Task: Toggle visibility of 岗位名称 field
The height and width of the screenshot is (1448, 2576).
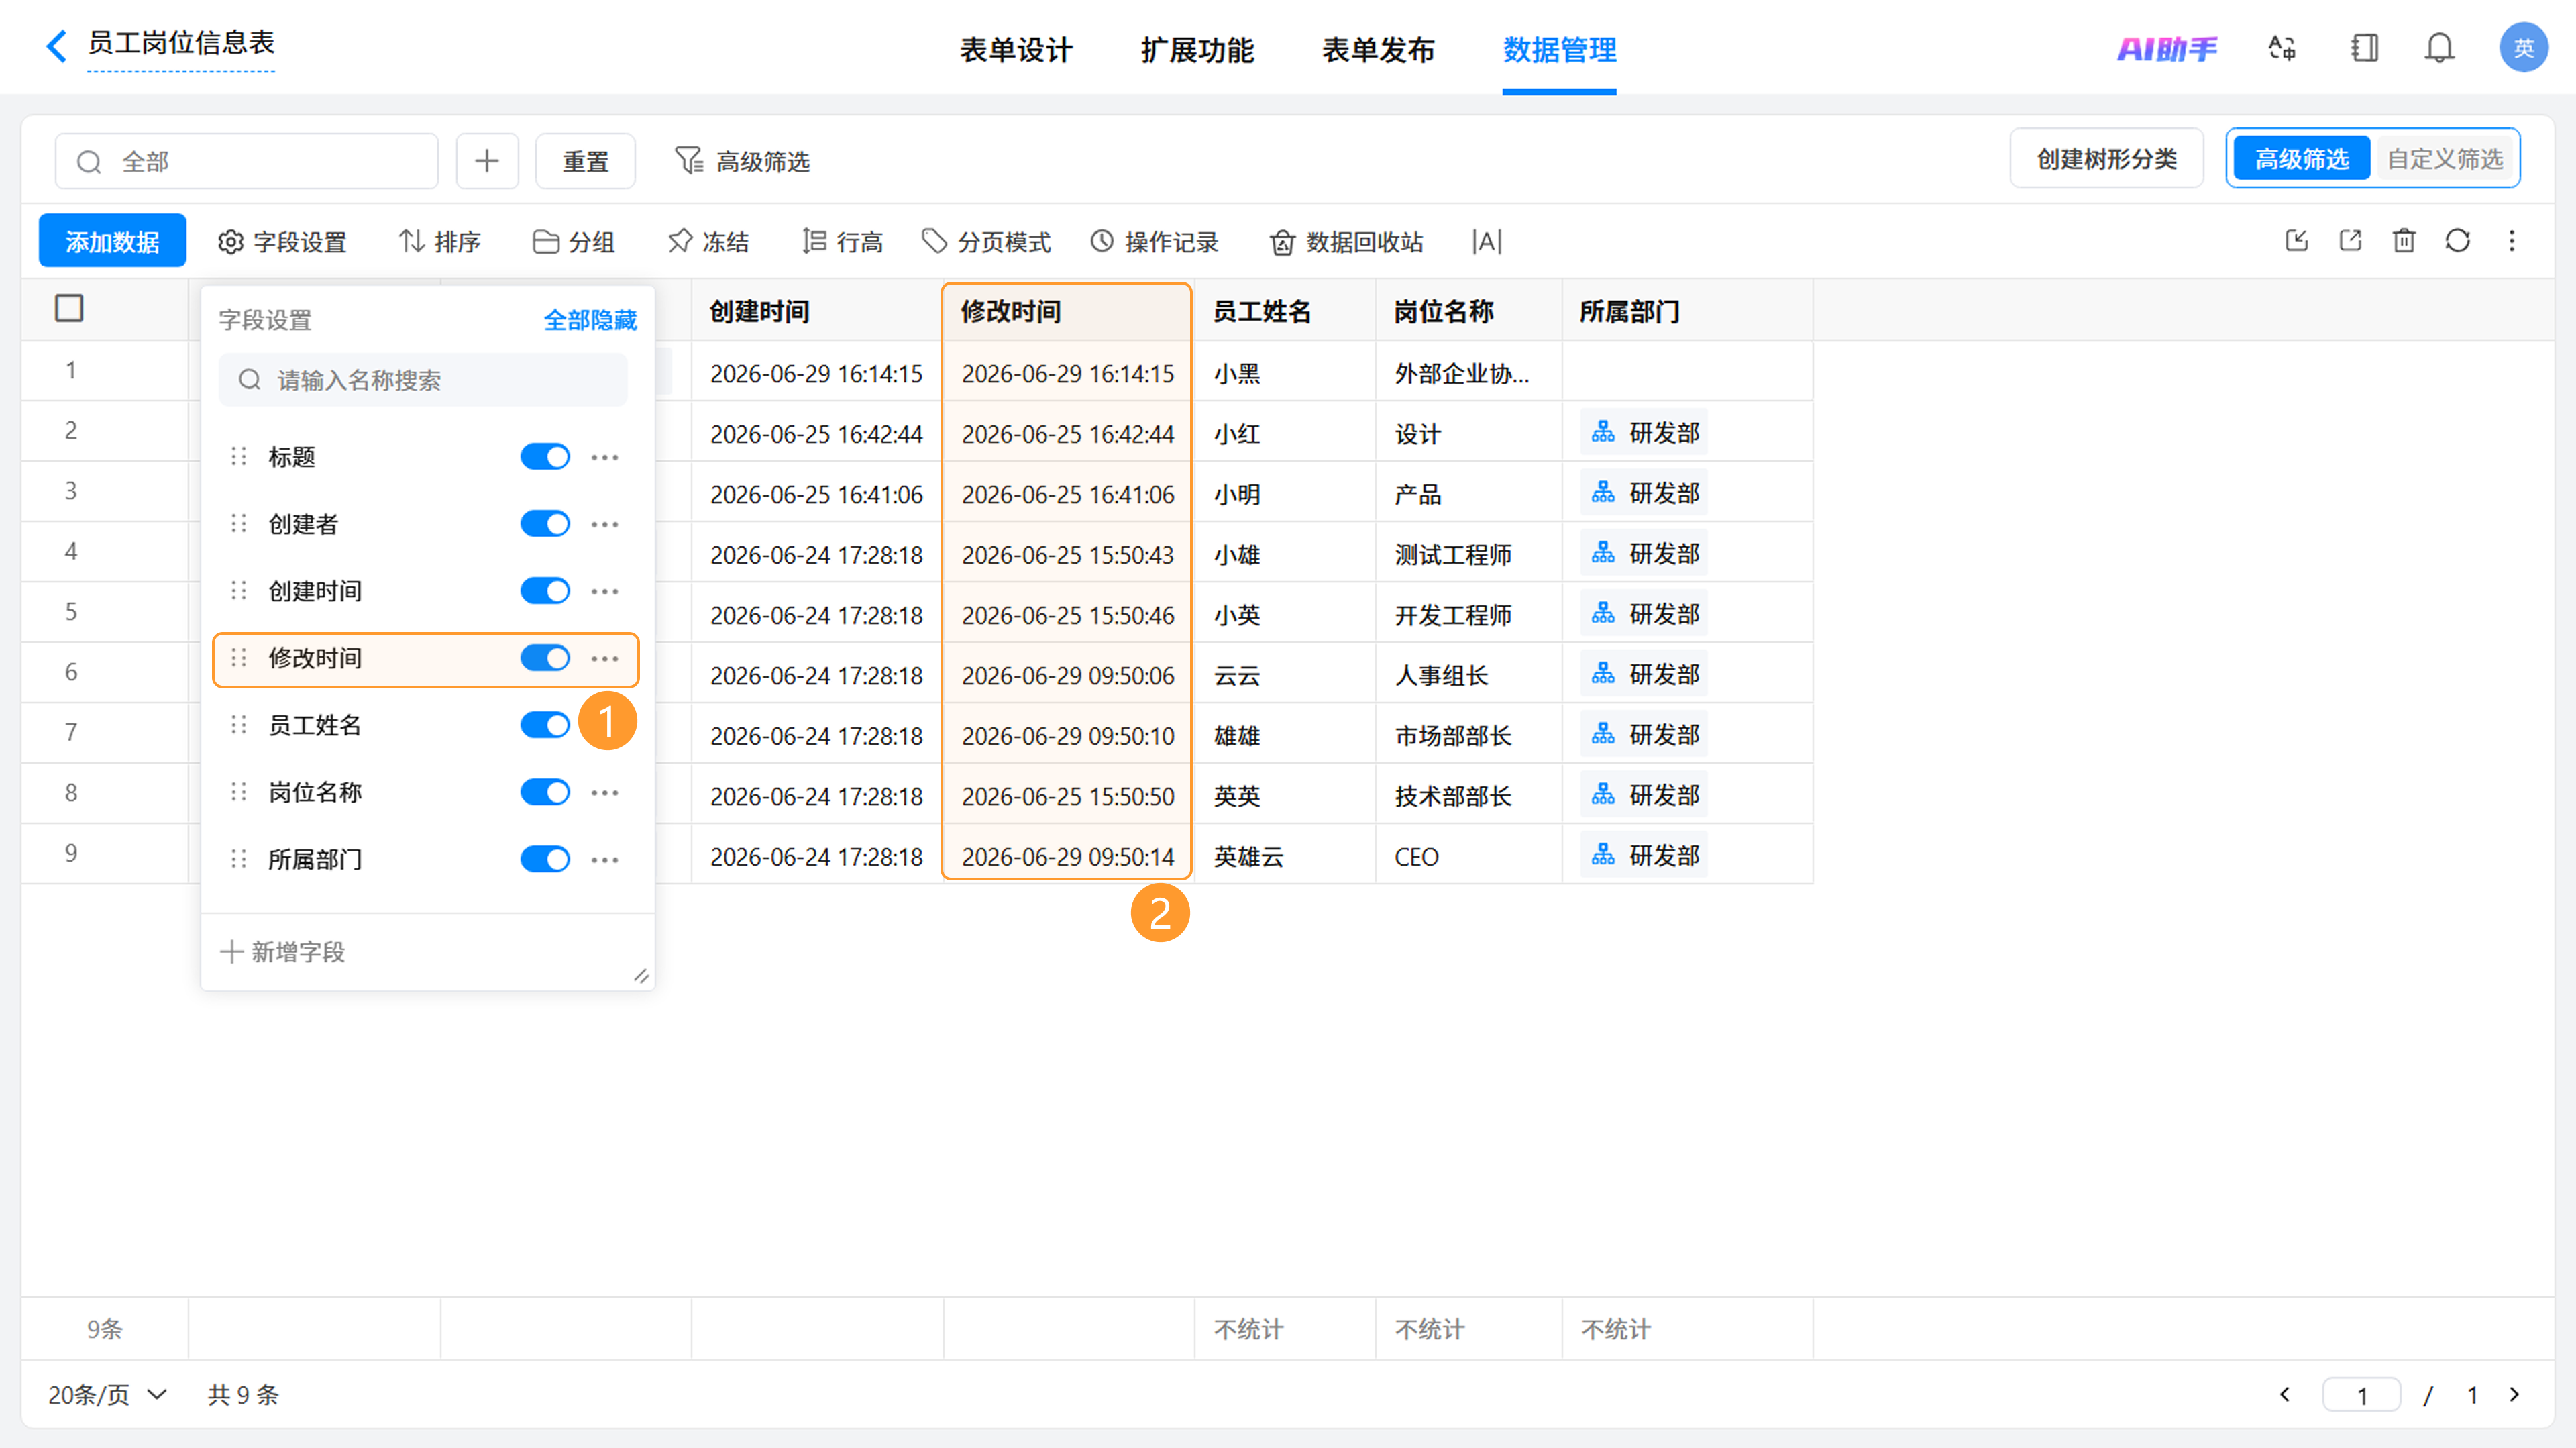Action: pyautogui.click(x=545, y=792)
